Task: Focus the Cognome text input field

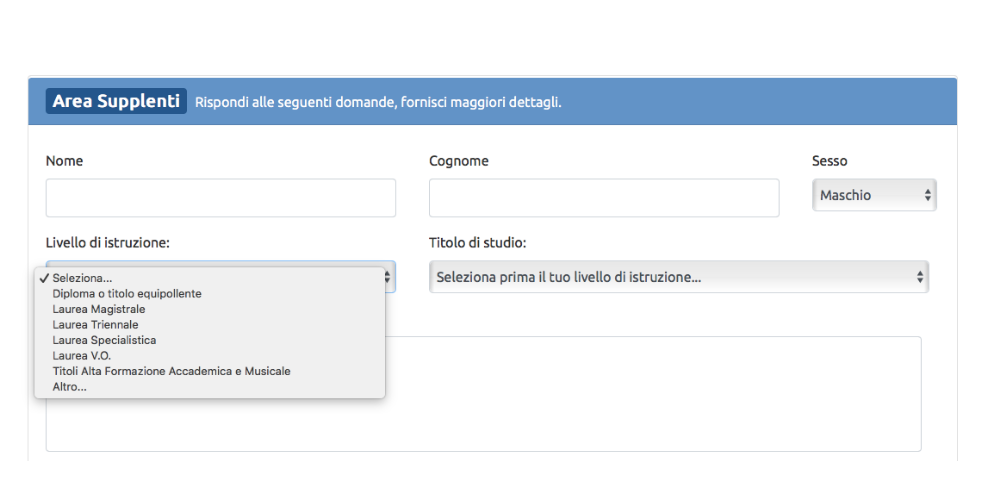Action: point(604,198)
